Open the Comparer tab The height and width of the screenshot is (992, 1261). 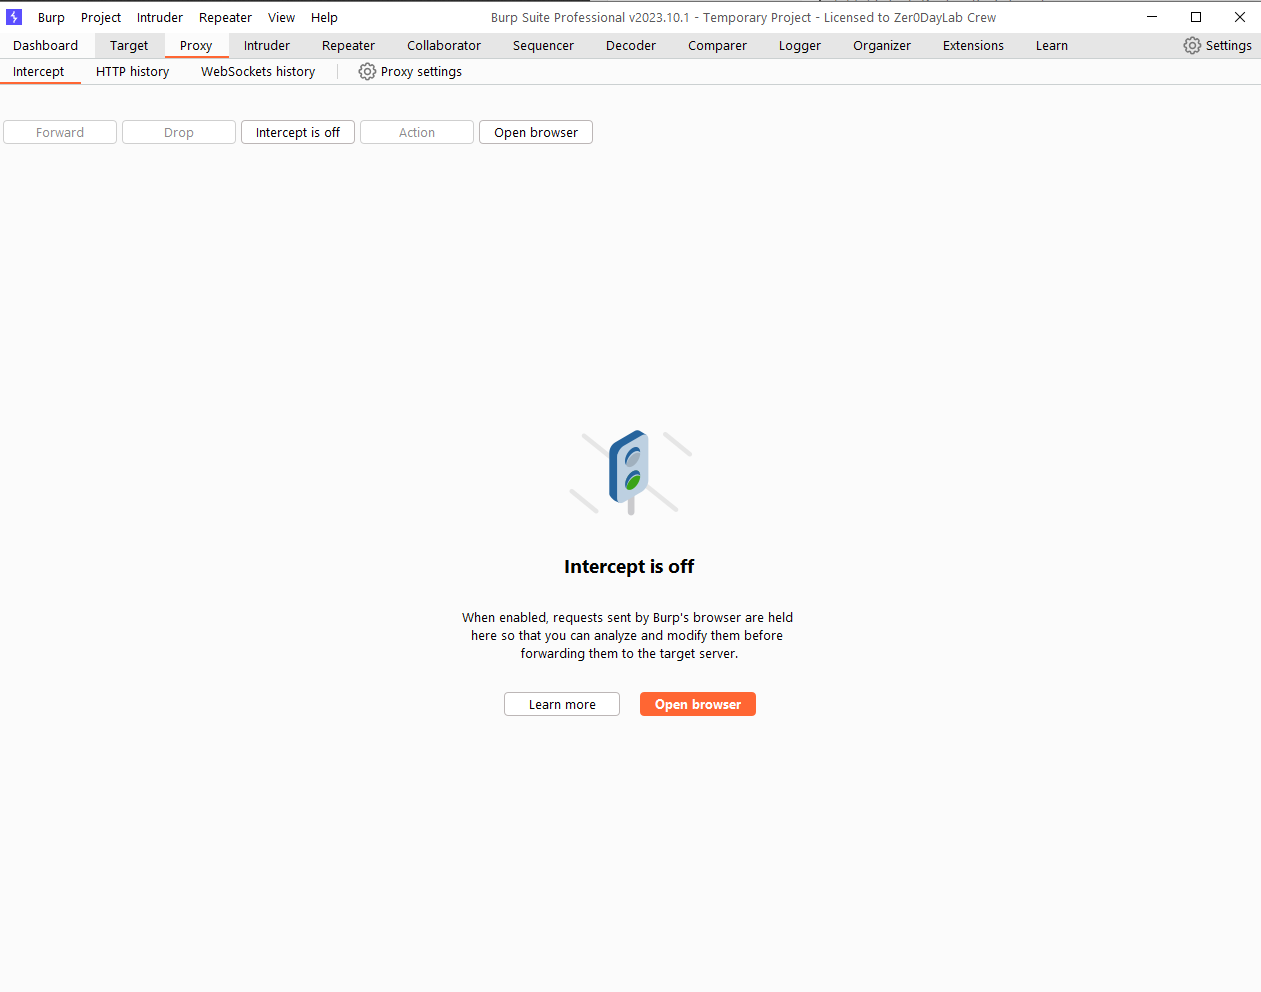(x=717, y=46)
